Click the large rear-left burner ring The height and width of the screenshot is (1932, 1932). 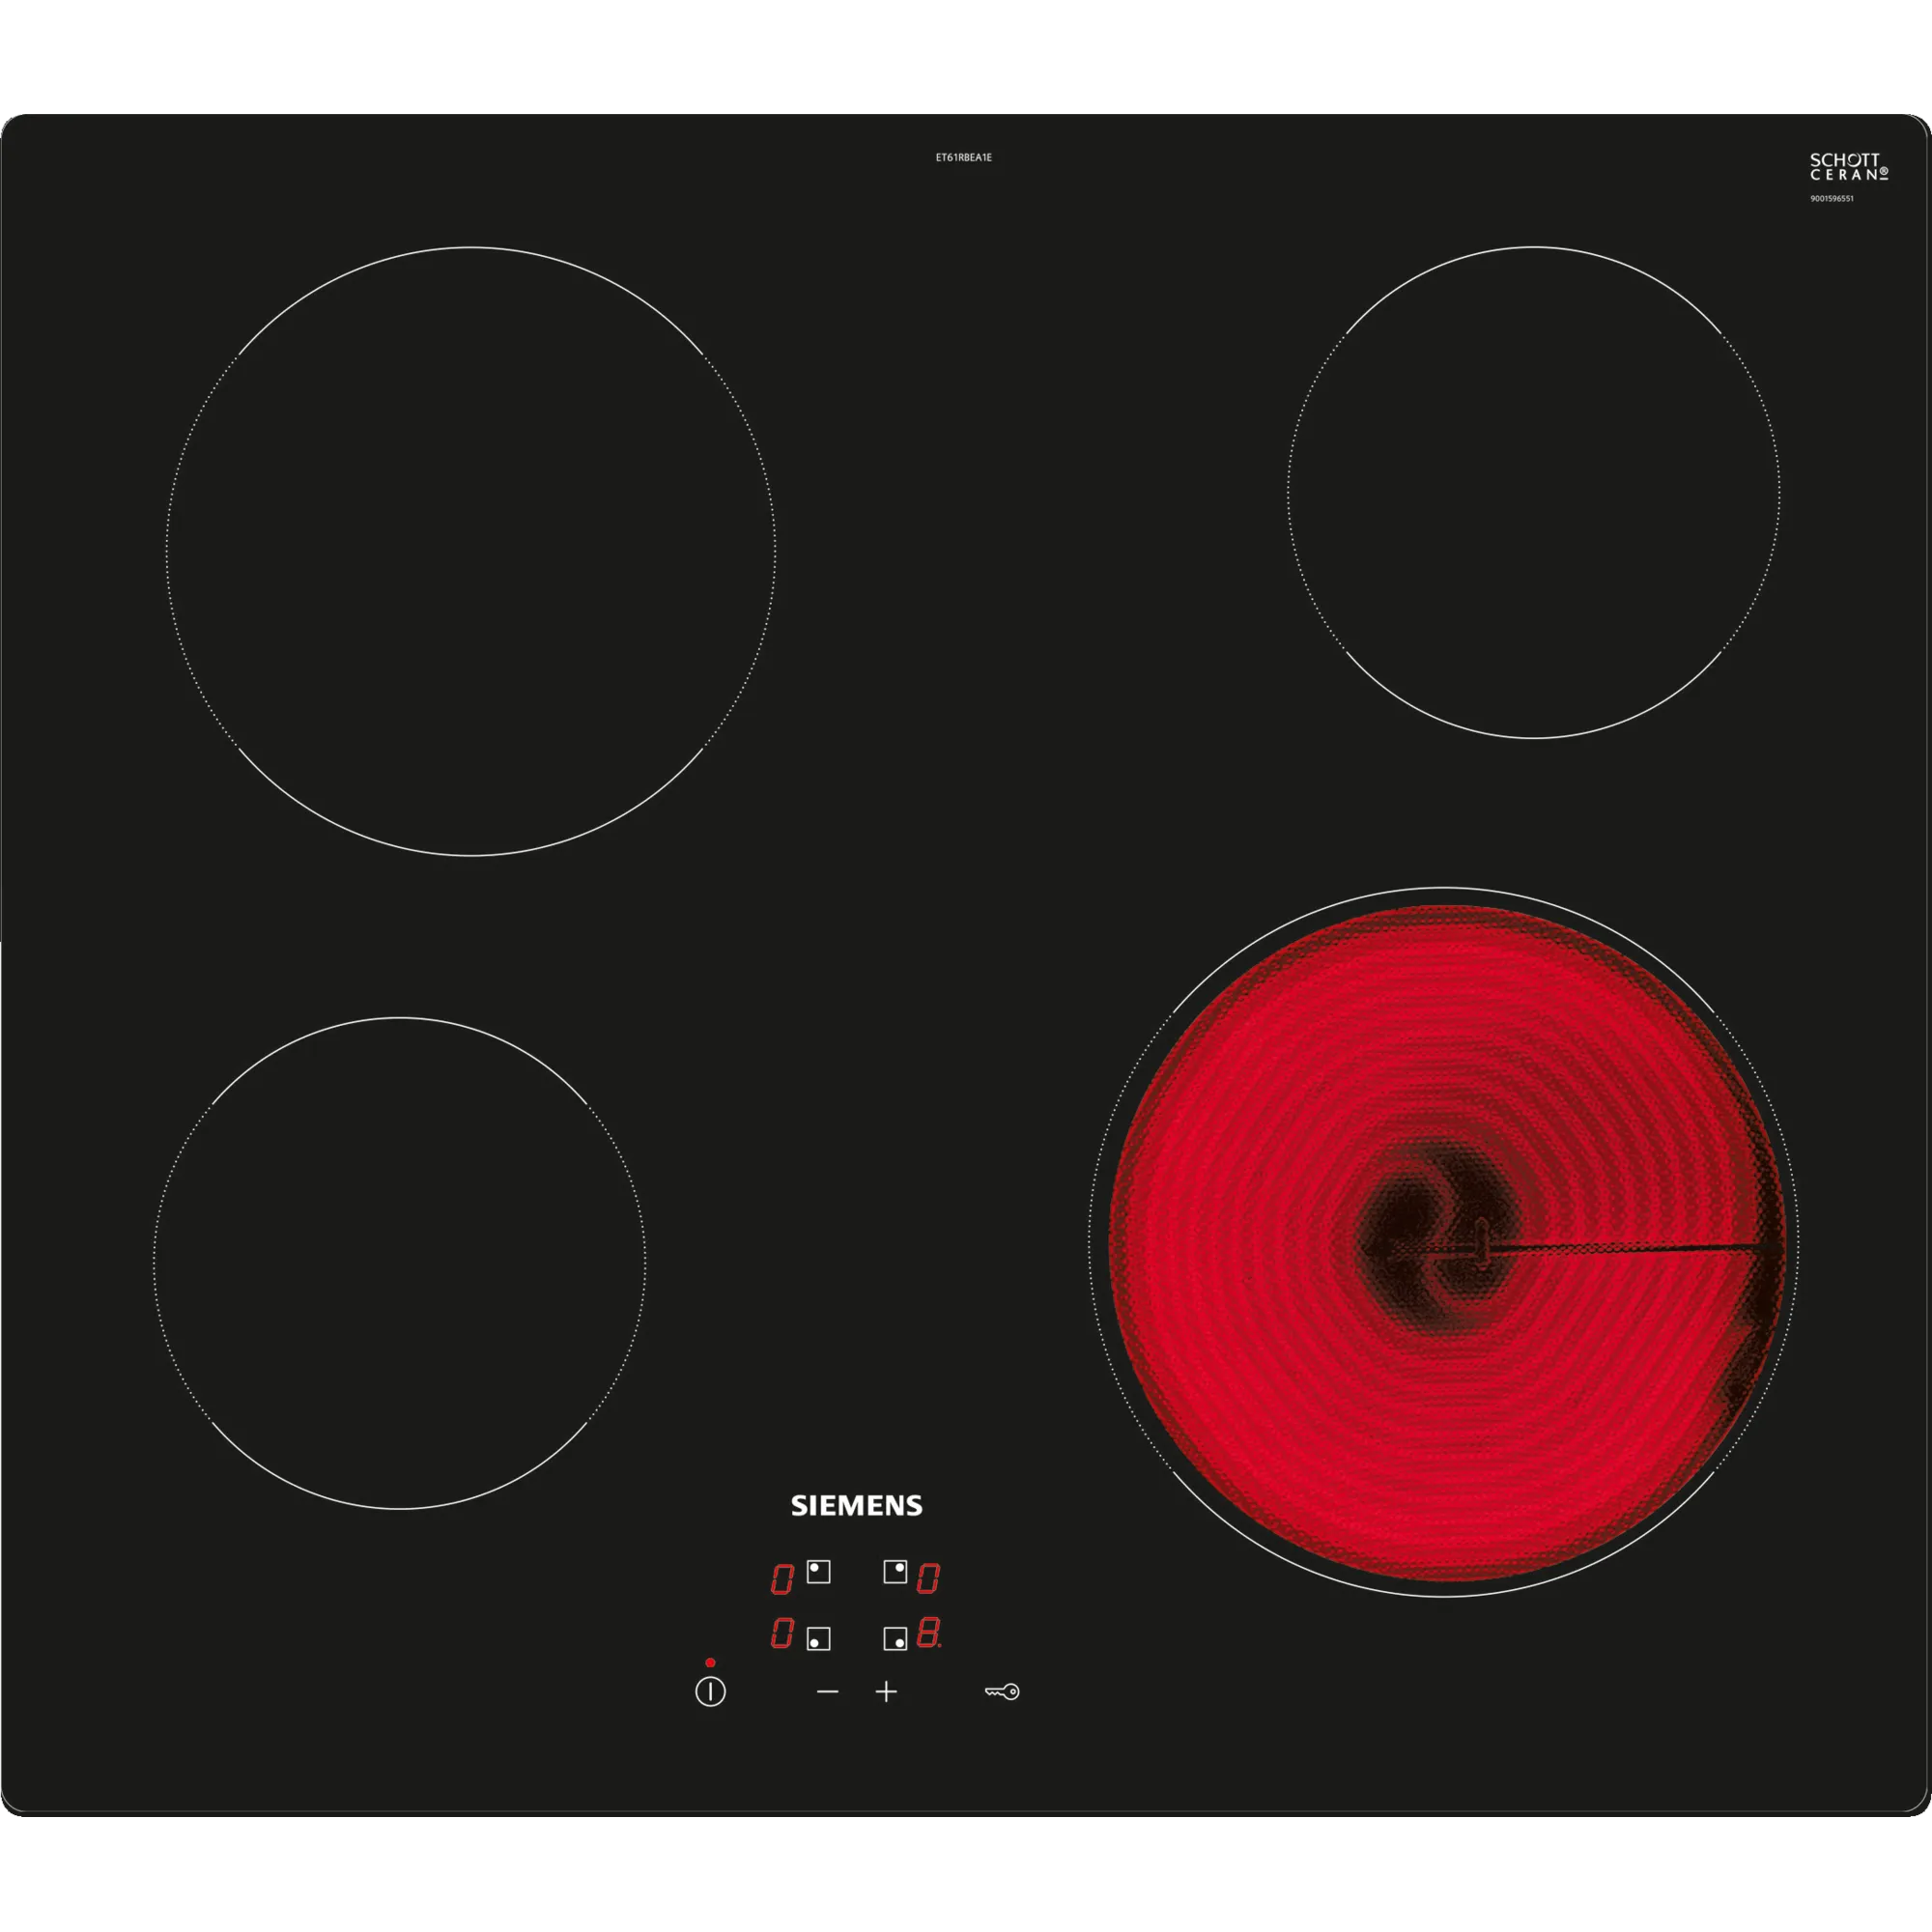(470, 551)
